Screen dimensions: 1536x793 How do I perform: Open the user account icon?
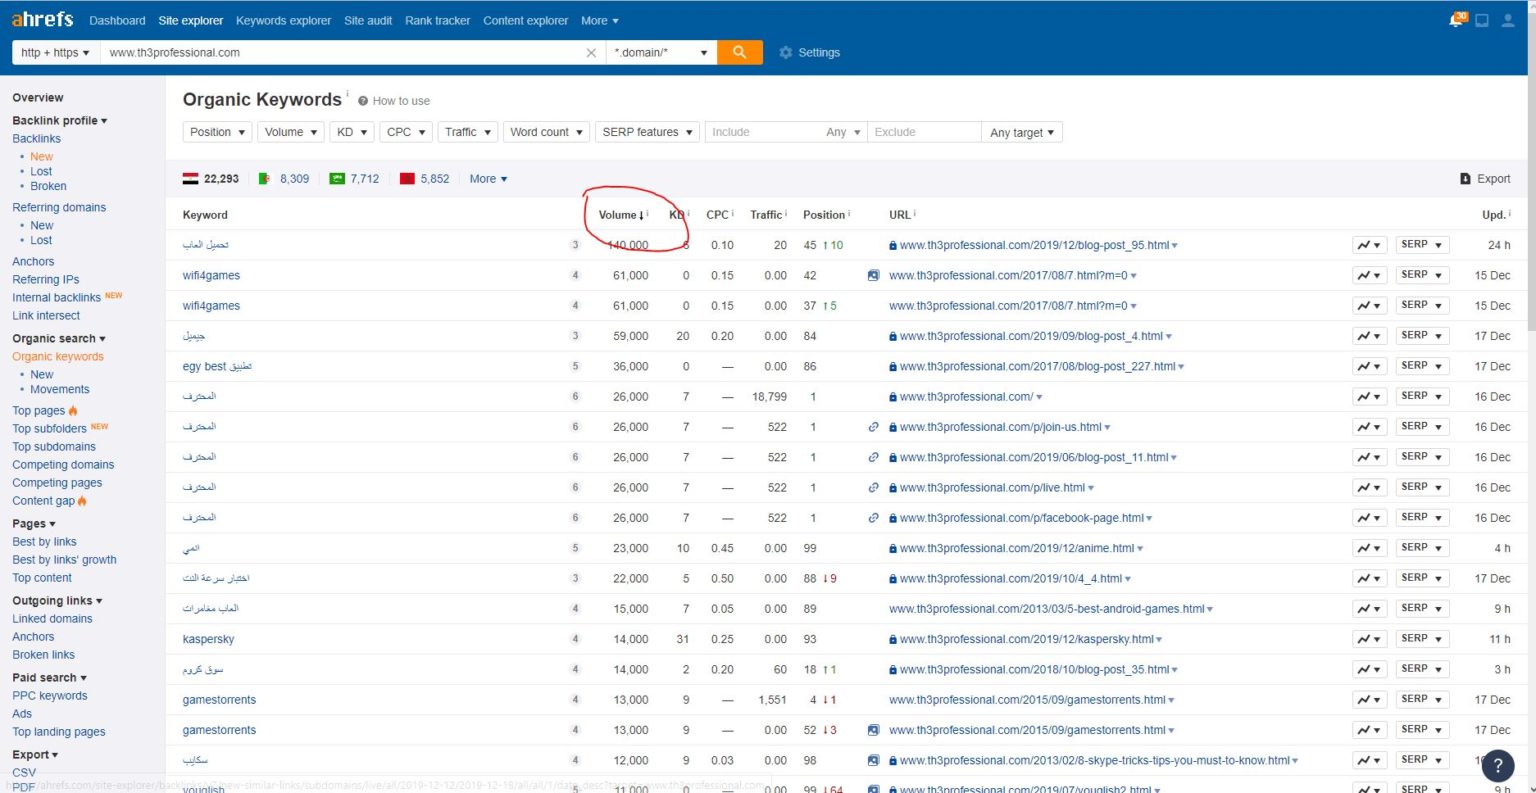point(1508,20)
